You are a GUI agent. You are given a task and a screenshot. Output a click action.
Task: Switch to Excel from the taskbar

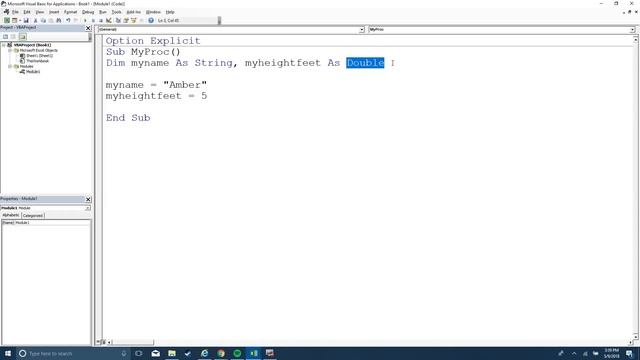[x=253, y=353]
